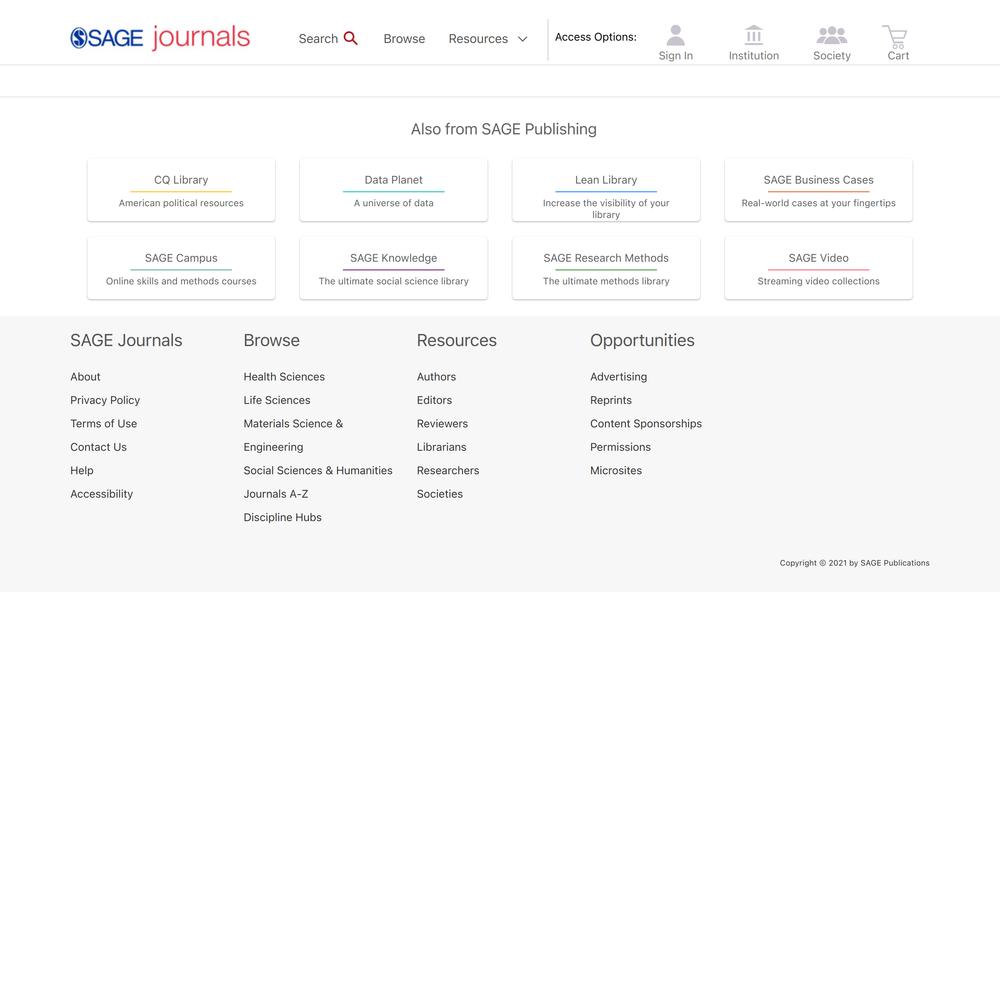Open the Privacy Policy link

[x=105, y=401]
